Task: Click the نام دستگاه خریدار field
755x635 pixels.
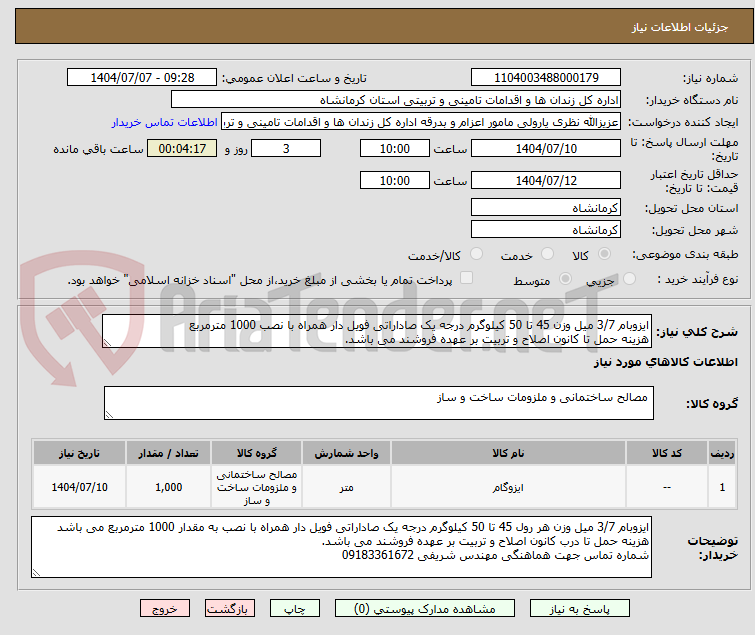Action: click(396, 100)
